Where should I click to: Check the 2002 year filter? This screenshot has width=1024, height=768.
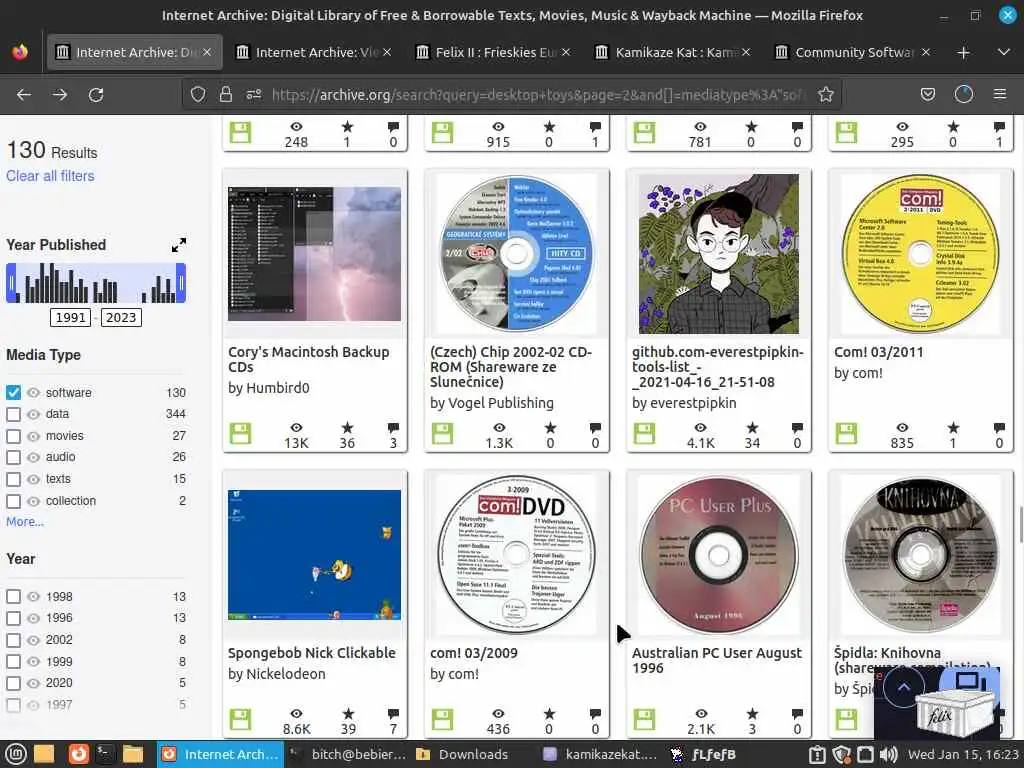13,640
